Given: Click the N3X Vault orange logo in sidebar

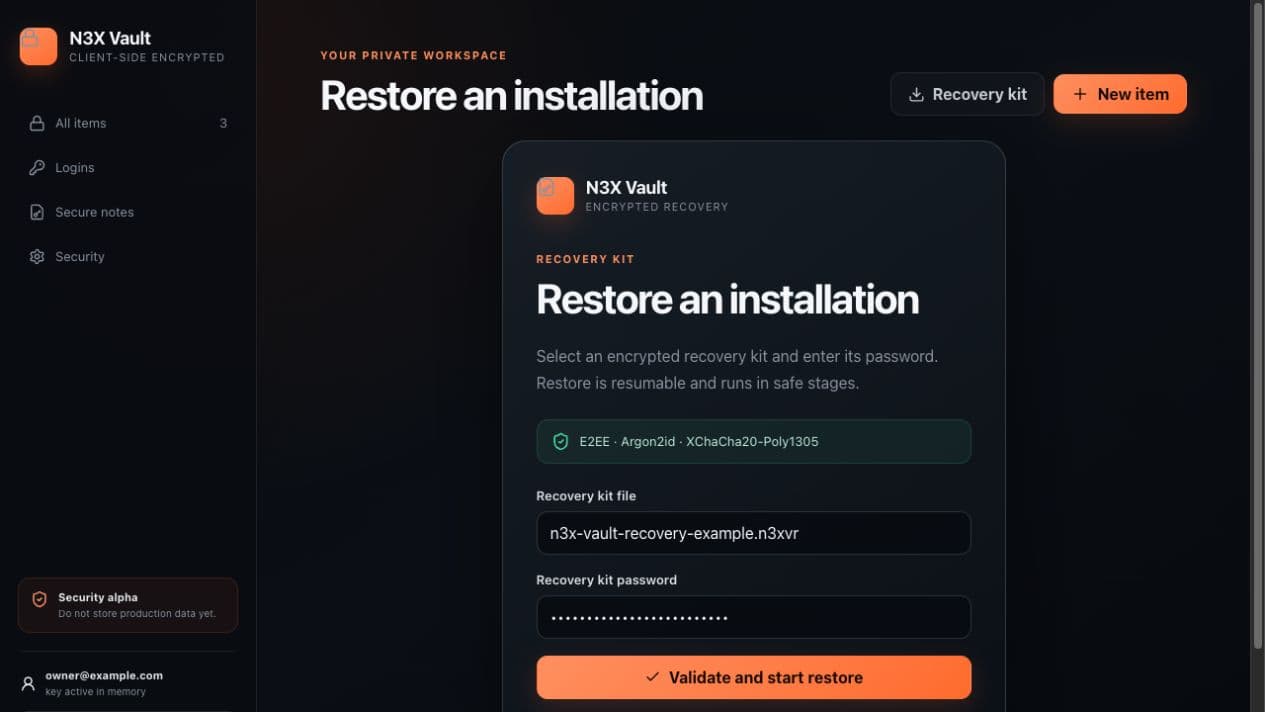Looking at the screenshot, I should pyautogui.click(x=38, y=46).
